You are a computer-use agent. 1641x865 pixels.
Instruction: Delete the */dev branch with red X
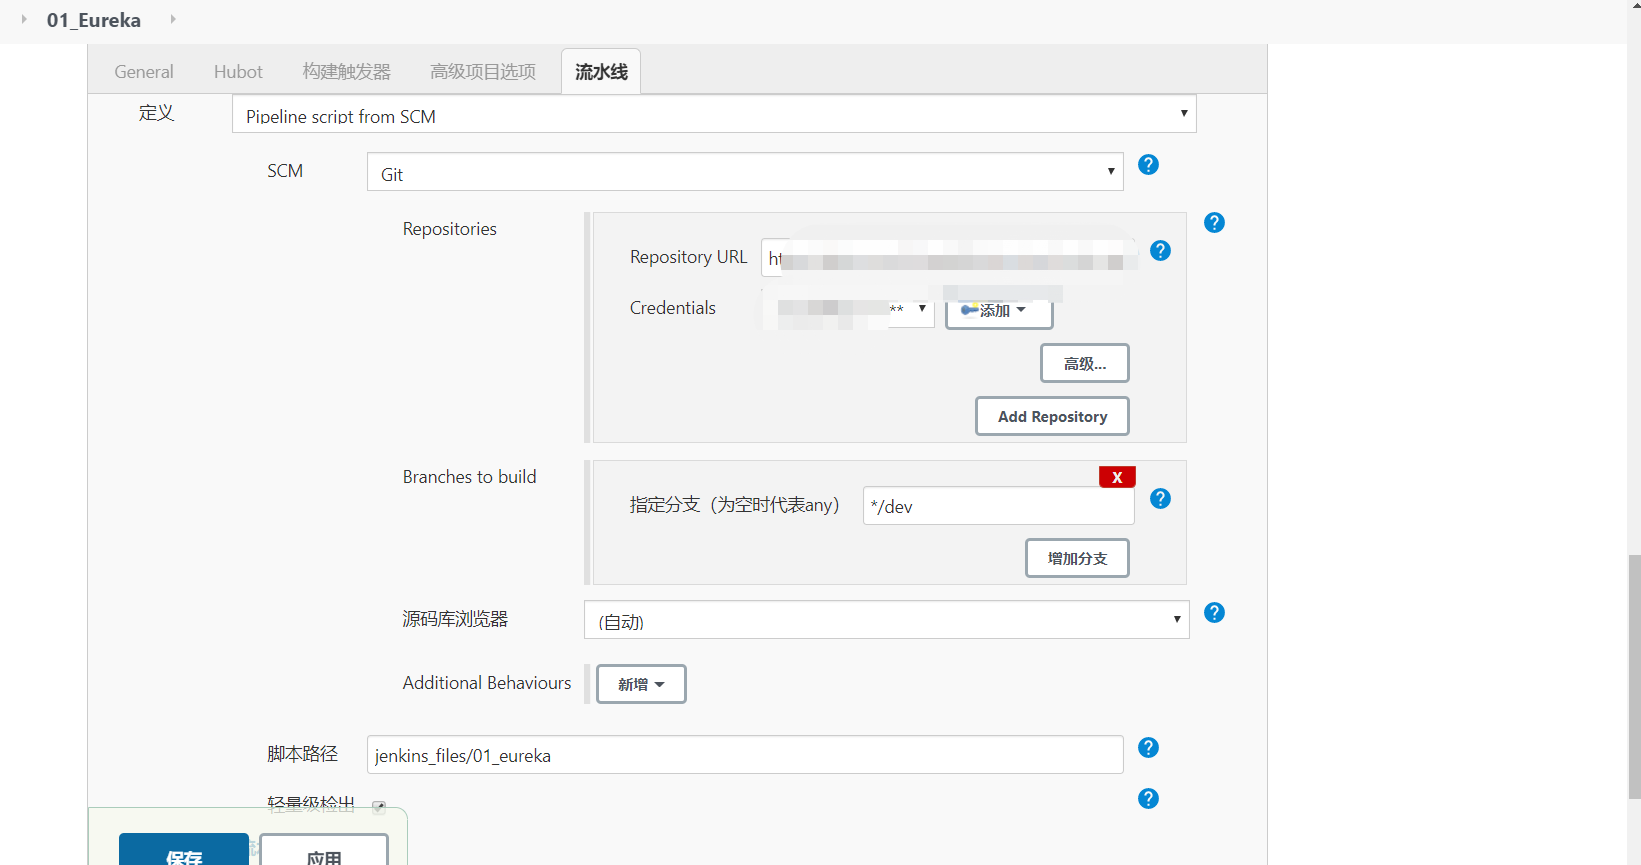coord(1117,477)
